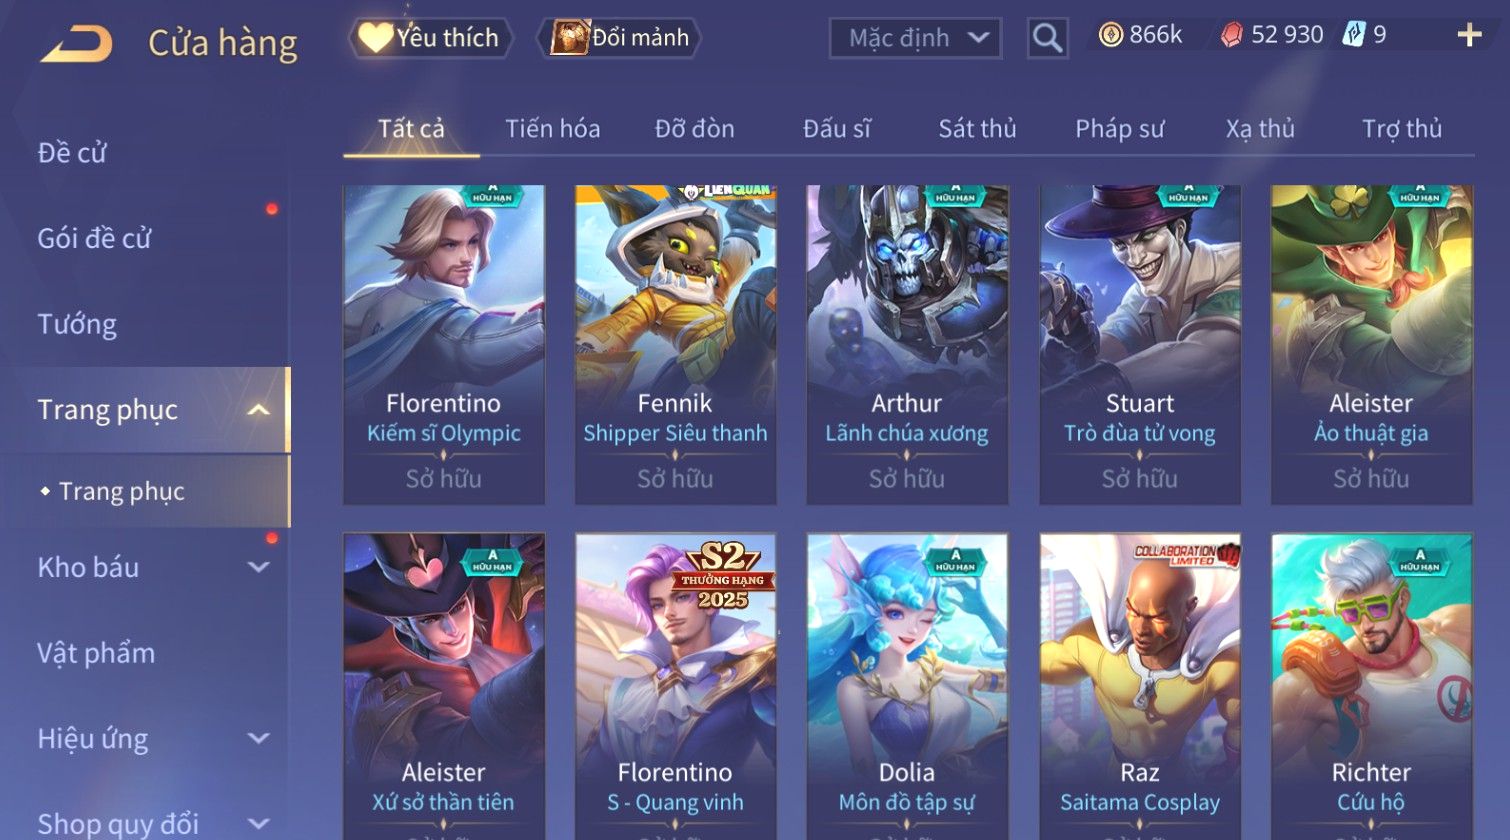Image resolution: width=1510 pixels, height=840 pixels.
Task: Switch to the Pháp sư tab
Action: [x=1119, y=129]
